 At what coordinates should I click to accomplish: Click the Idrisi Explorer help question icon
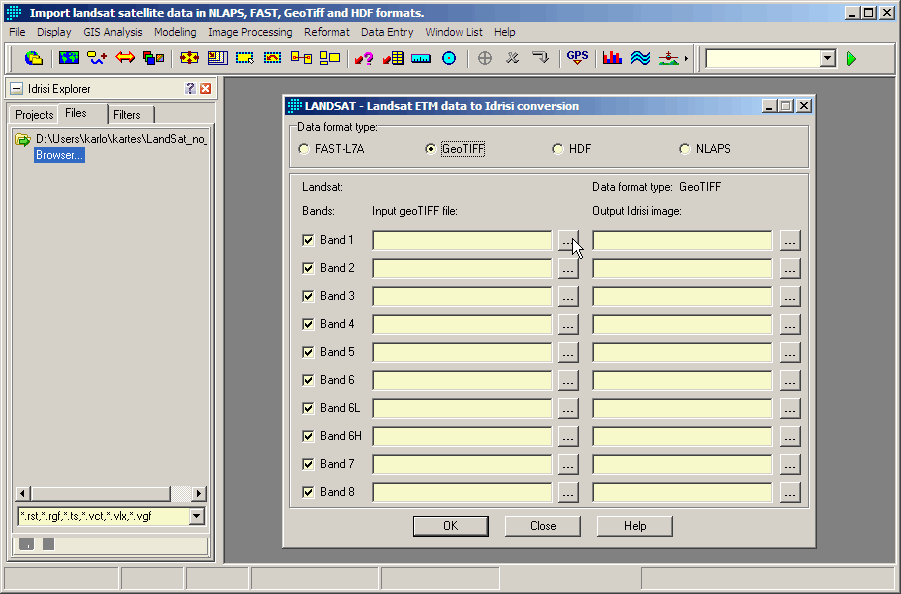[190, 88]
